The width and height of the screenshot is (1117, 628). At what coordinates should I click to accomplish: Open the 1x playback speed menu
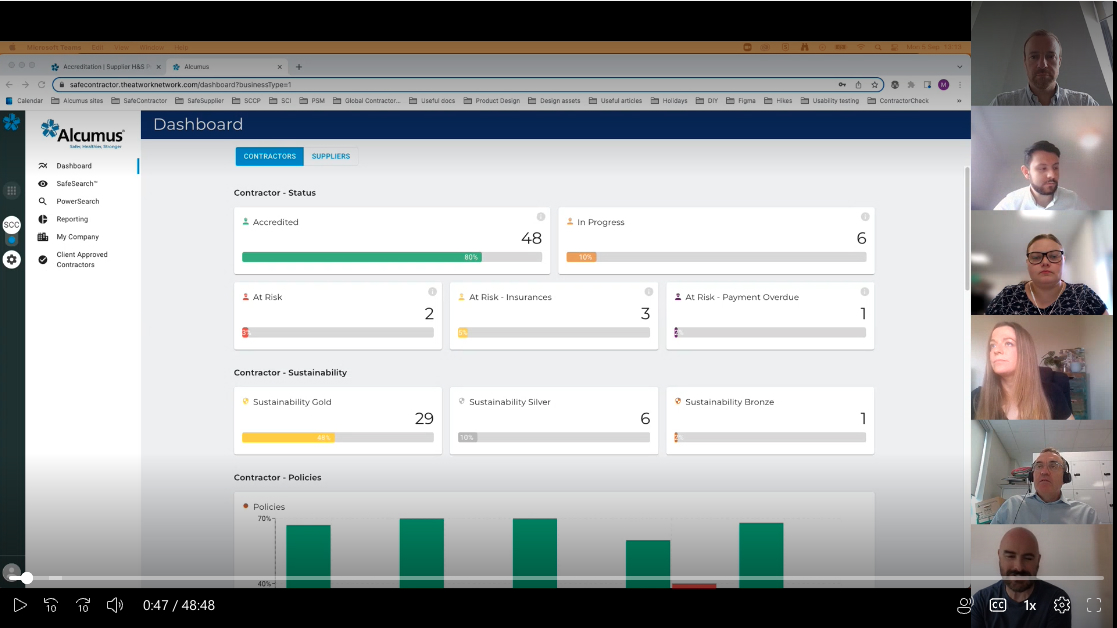(x=1029, y=605)
